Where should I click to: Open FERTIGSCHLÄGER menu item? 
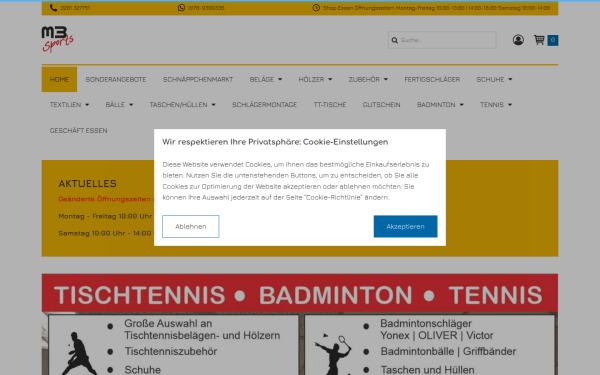pos(432,80)
